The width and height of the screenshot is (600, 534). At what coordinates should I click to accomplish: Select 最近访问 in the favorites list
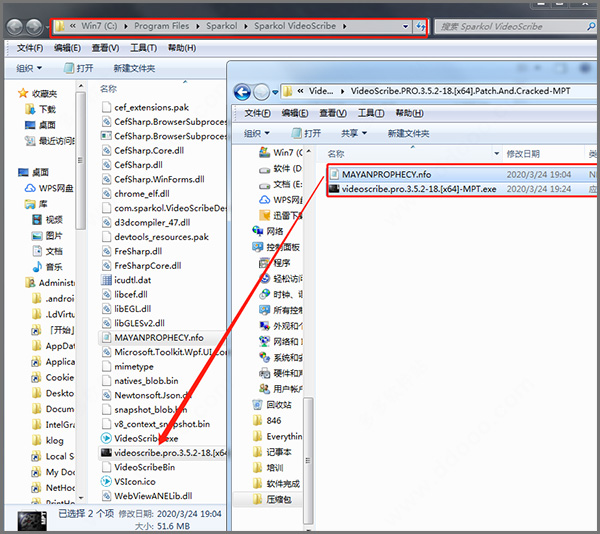50,141
